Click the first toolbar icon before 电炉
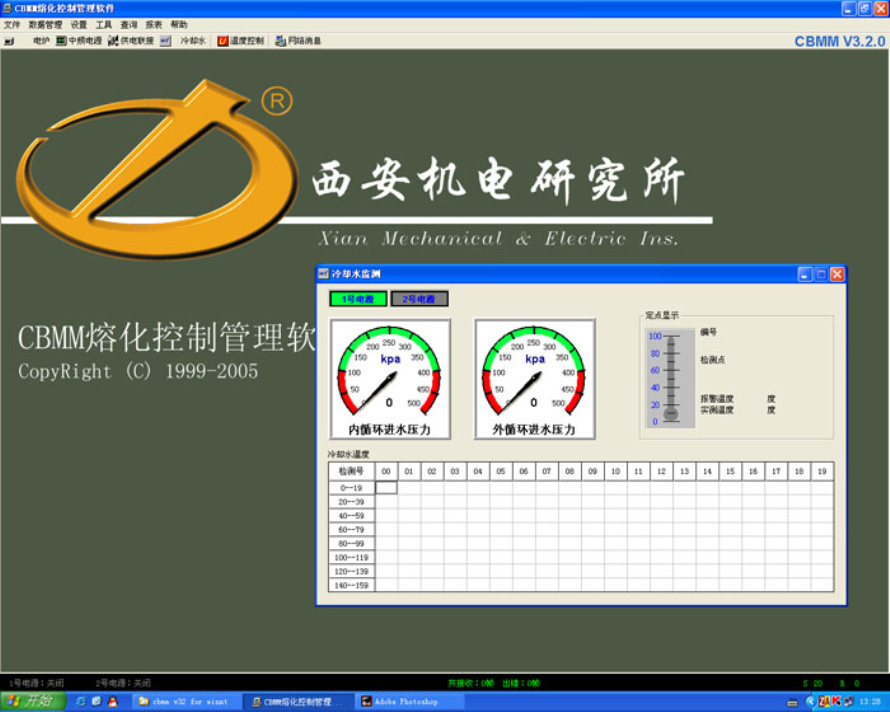The width and height of the screenshot is (890, 712). coord(9,41)
